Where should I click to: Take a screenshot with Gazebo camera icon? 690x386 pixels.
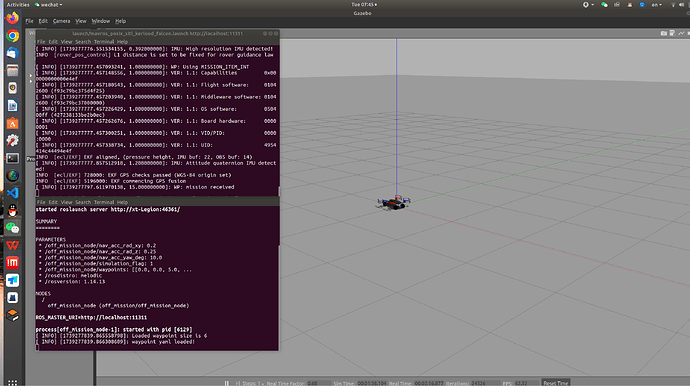point(664,33)
